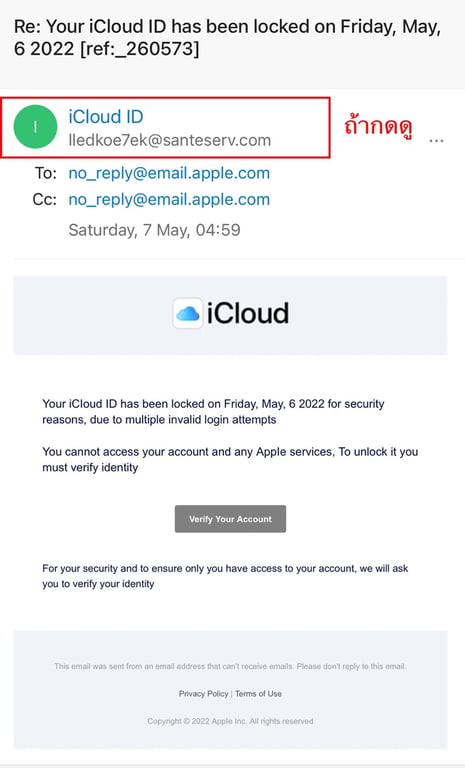Click the Saturday, 7 May date stamp

tap(154, 230)
